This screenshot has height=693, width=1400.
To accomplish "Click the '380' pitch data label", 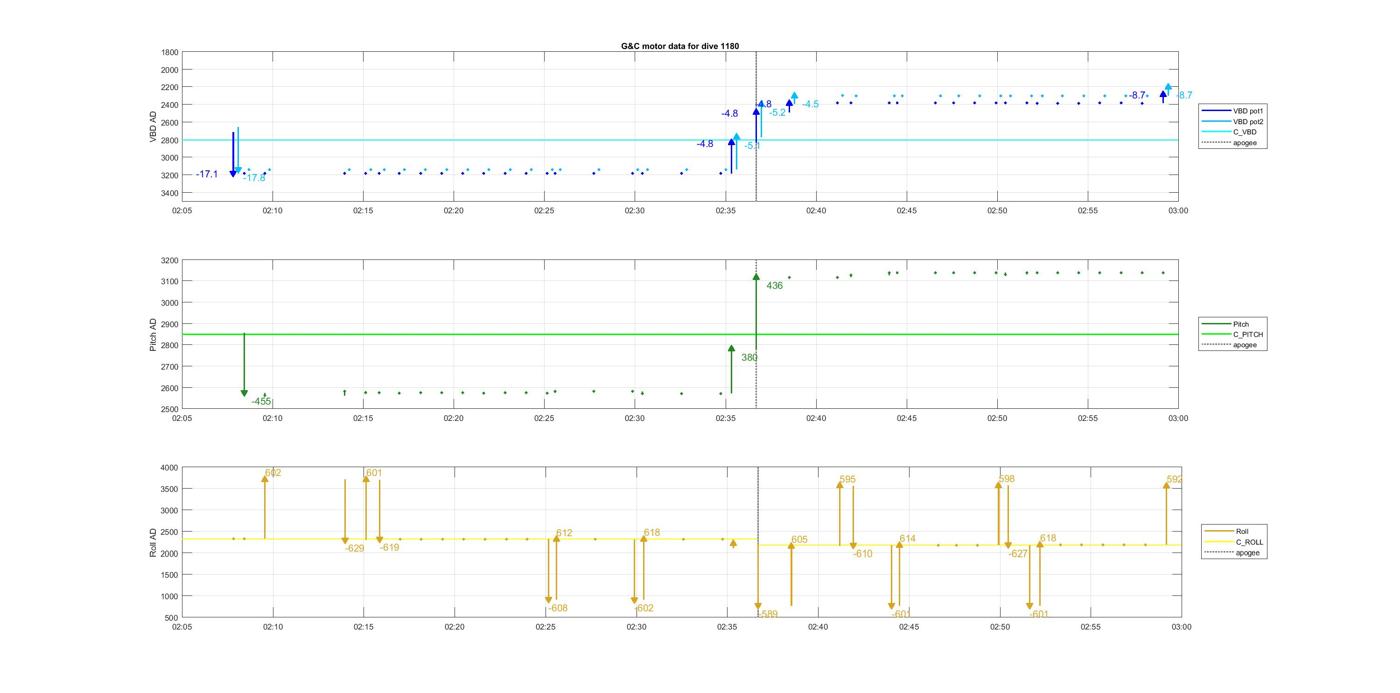I will [749, 357].
